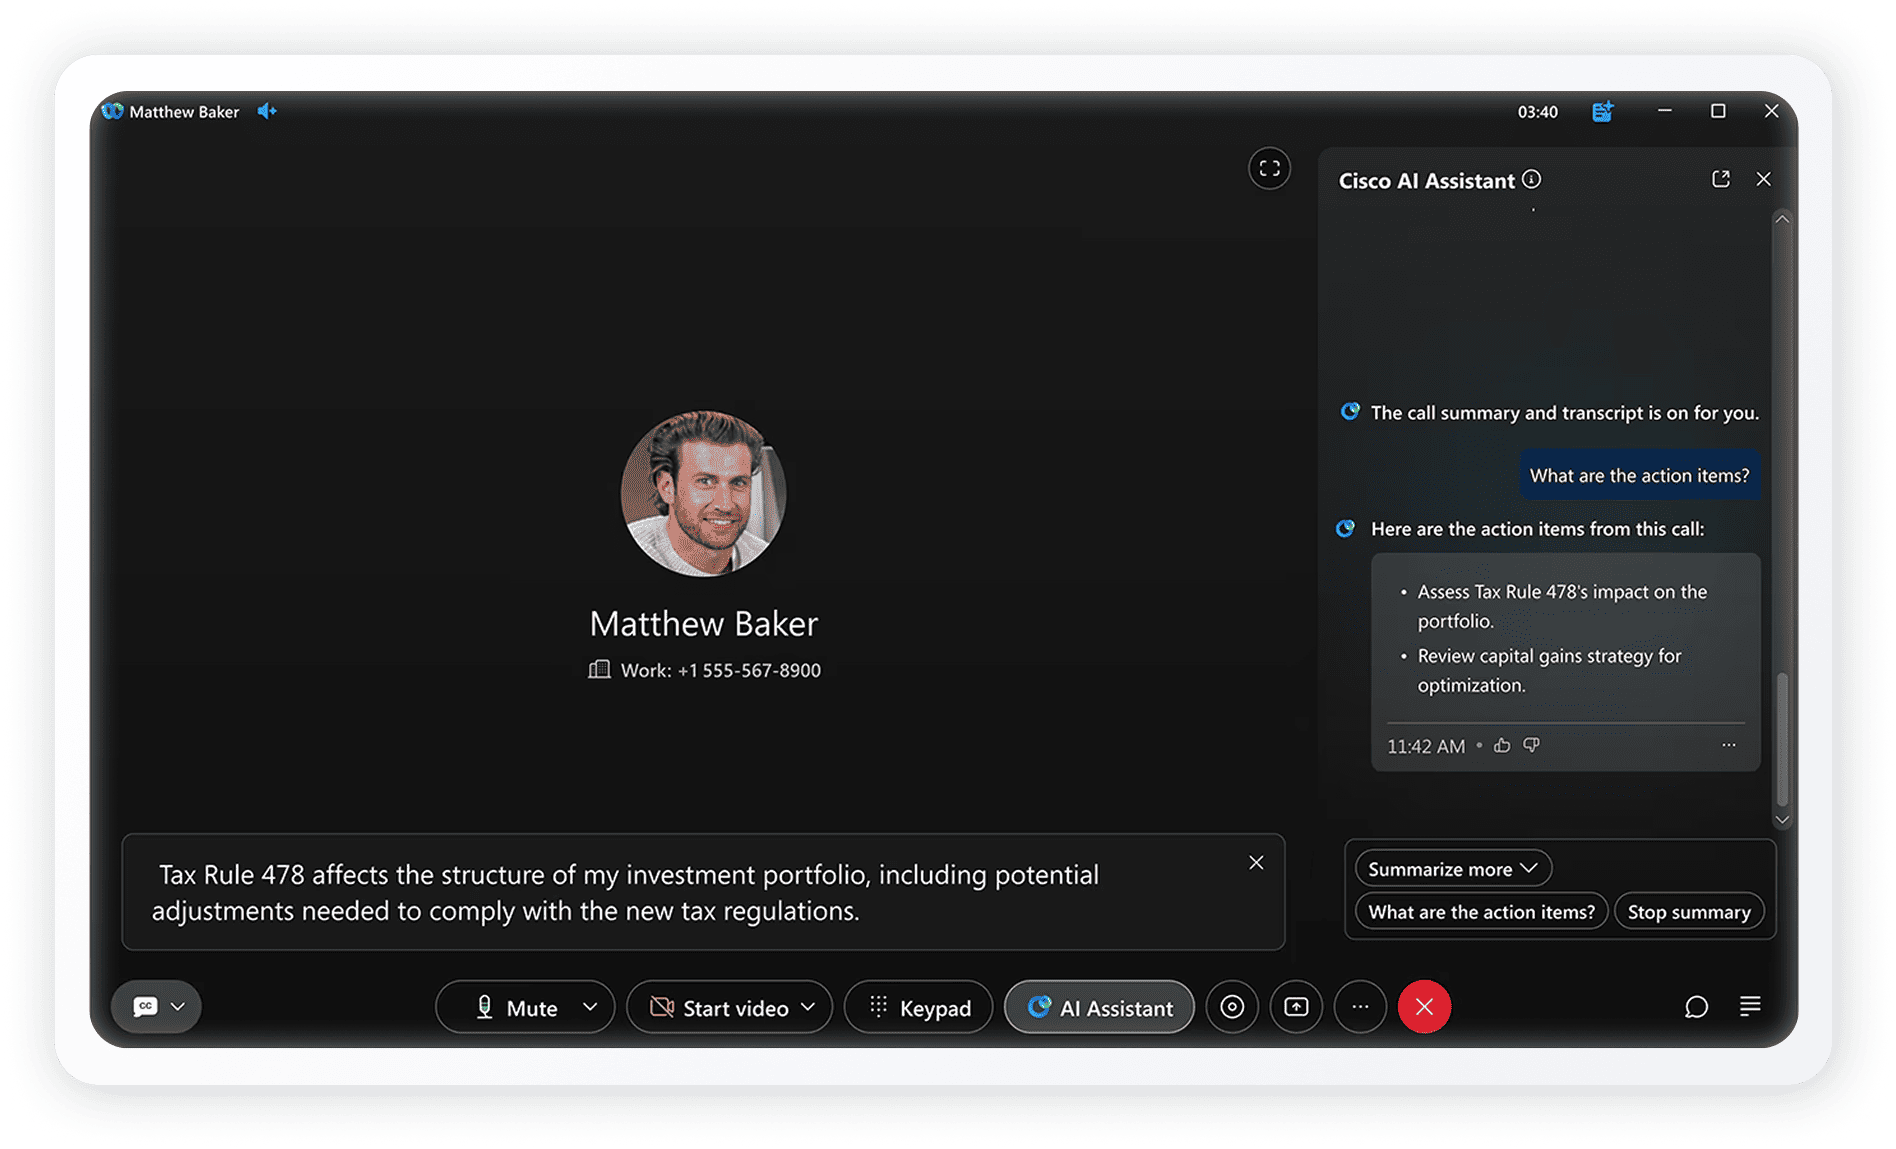This screenshot has width=1896, height=1149.
Task: Pop out the Cisco AI Assistant panel
Action: click(x=1720, y=179)
